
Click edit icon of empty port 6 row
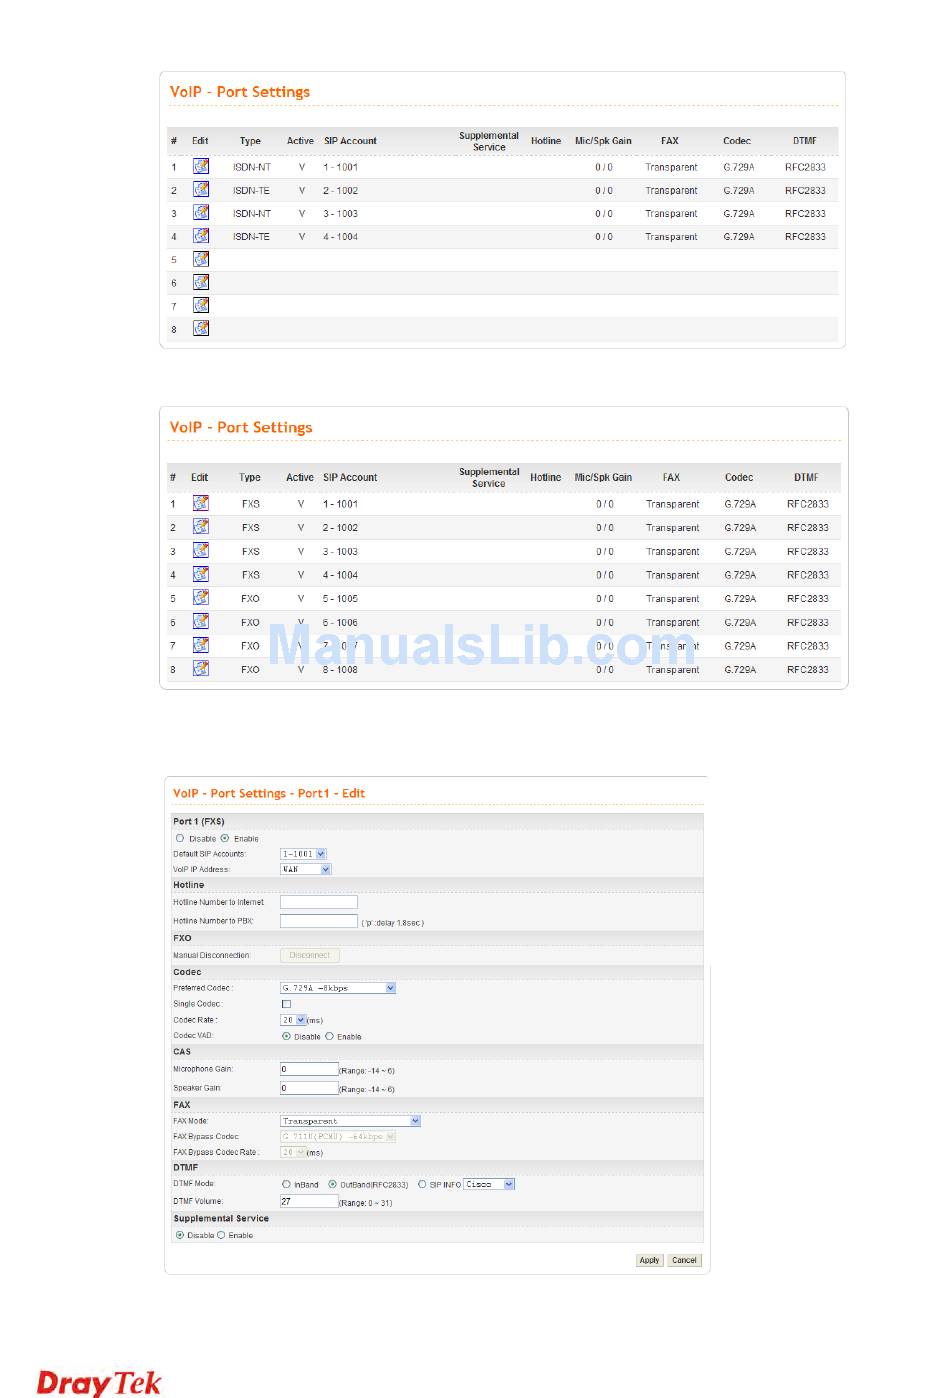(201, 282)
